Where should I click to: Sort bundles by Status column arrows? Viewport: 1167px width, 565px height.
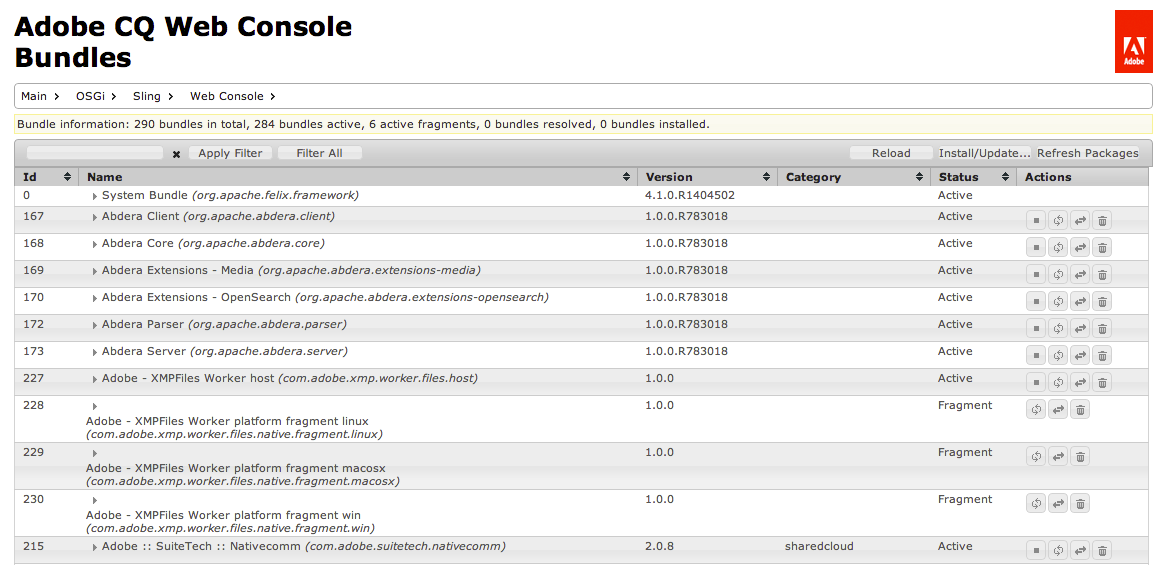[1005, 177]
